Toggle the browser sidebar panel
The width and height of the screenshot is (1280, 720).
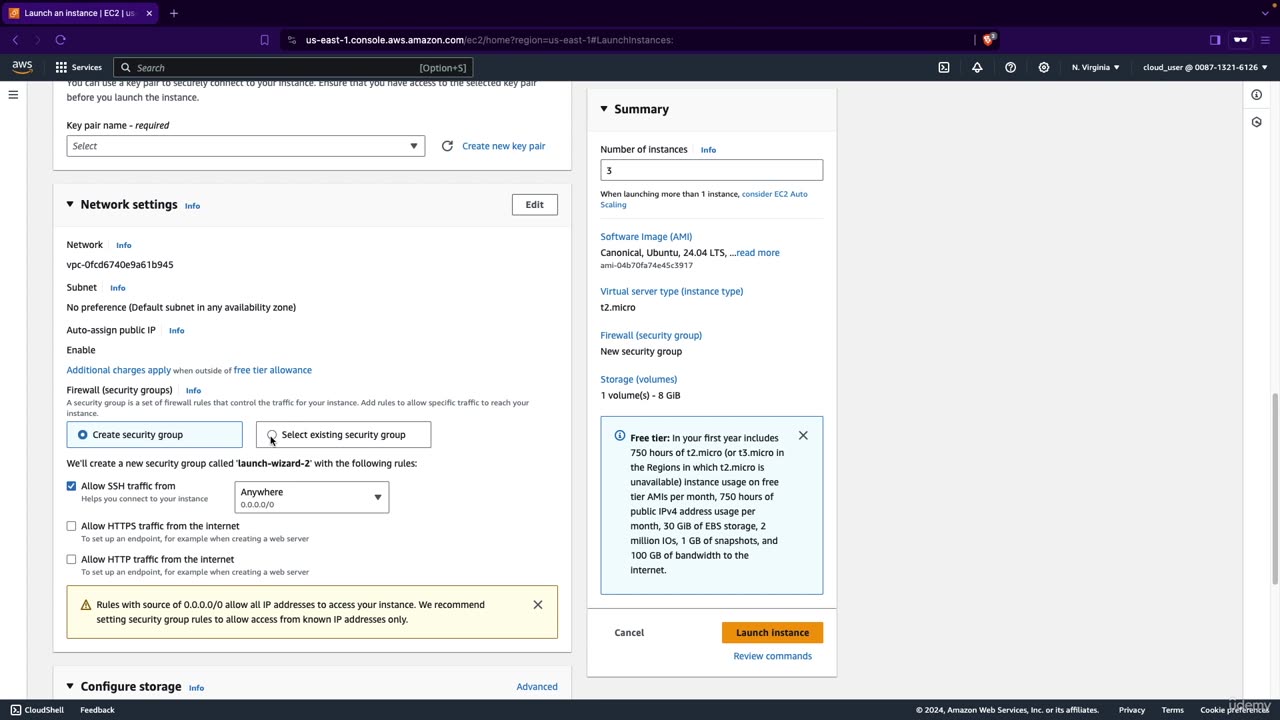[1215, 40]
